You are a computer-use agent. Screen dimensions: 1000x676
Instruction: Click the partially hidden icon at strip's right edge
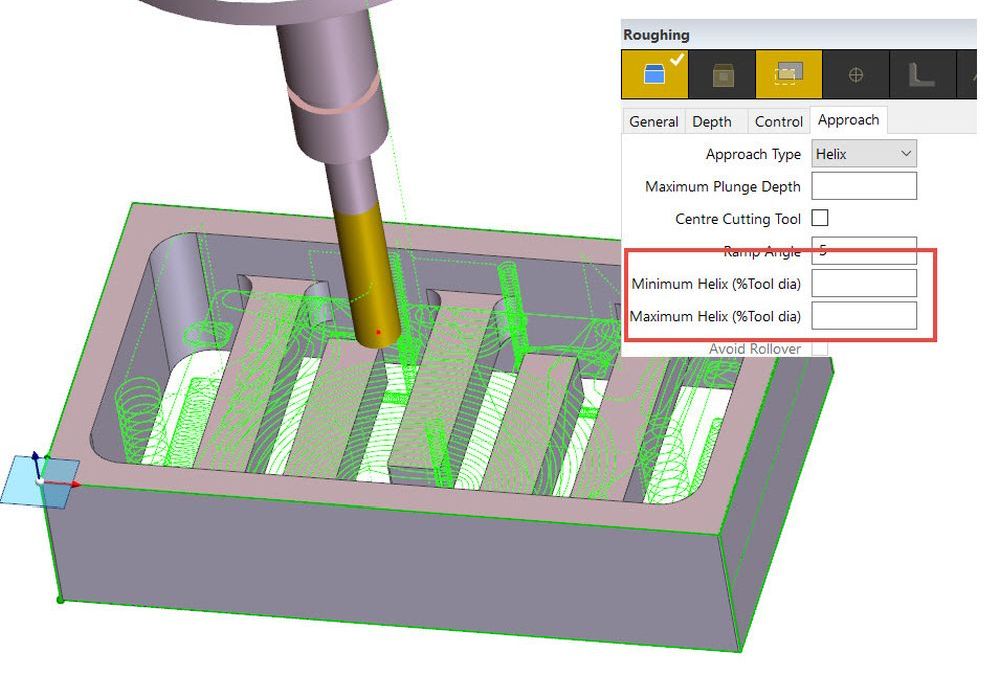coord(968,75)
